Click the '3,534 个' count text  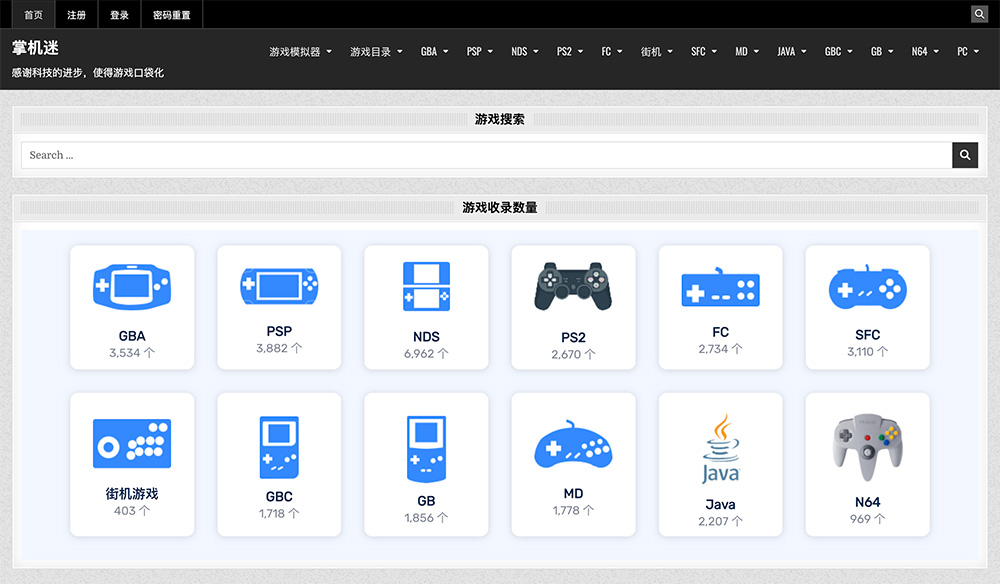click(132, 353)
